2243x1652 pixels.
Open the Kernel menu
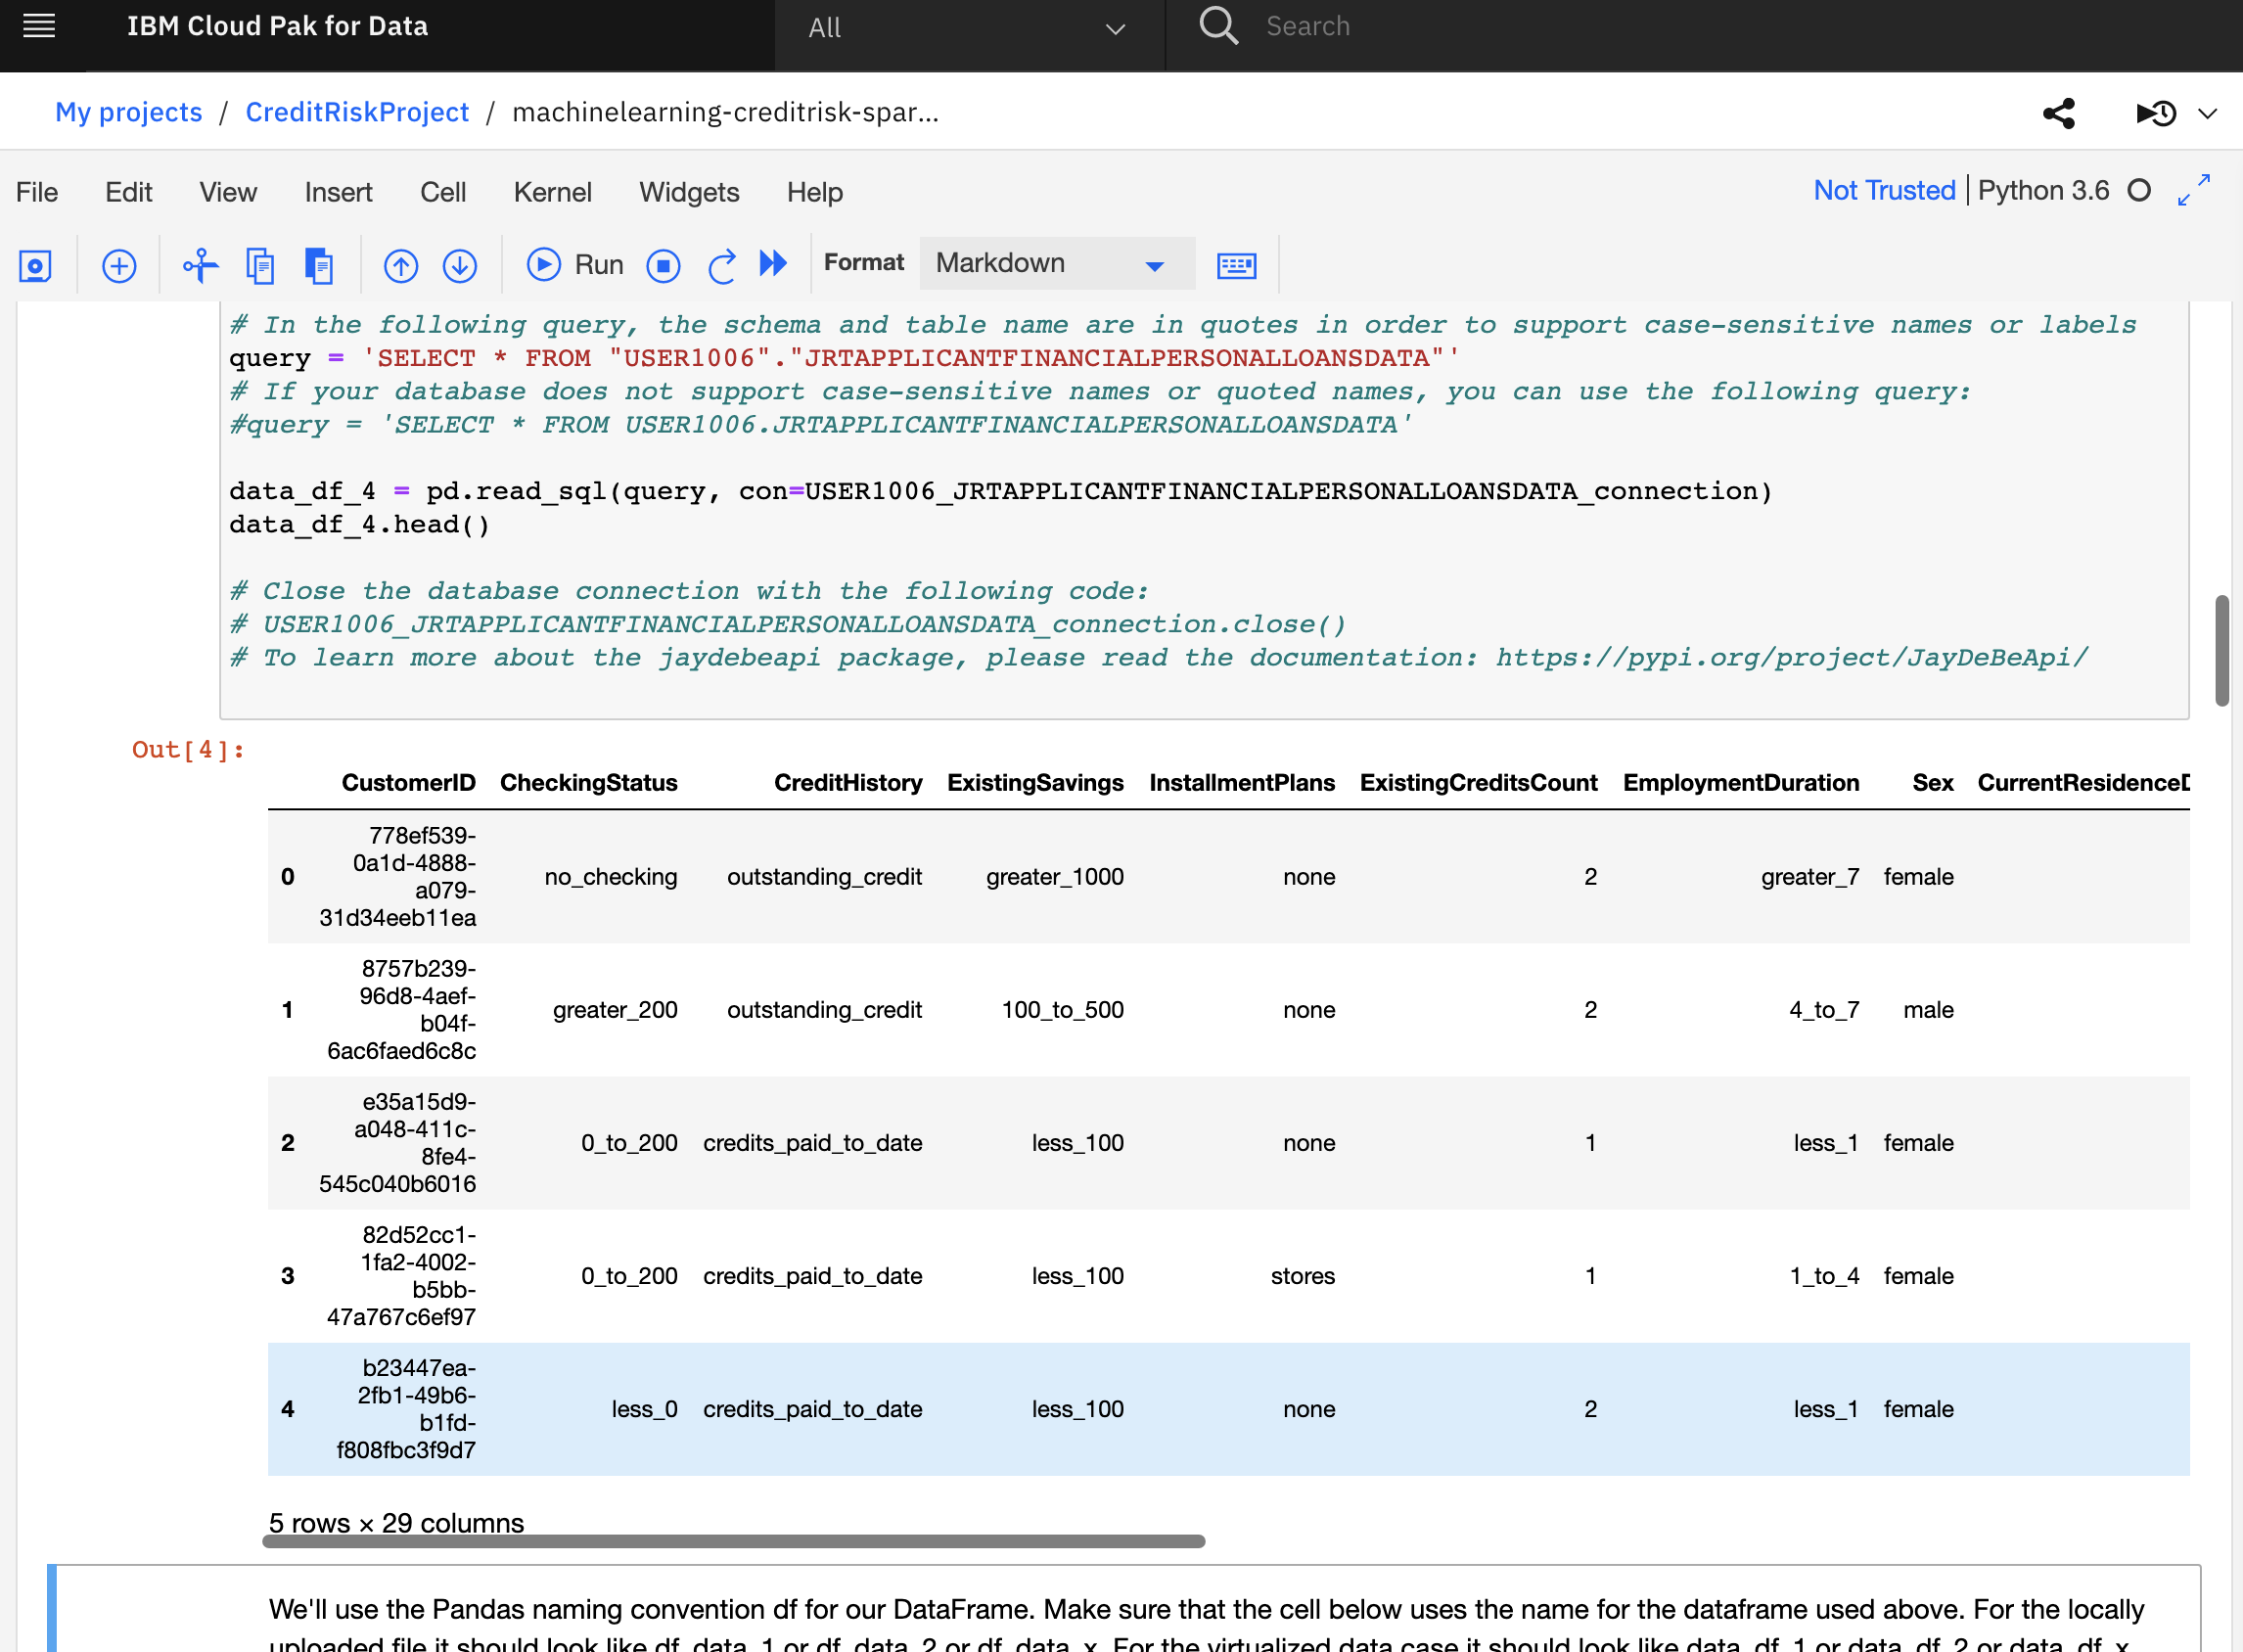552,192
